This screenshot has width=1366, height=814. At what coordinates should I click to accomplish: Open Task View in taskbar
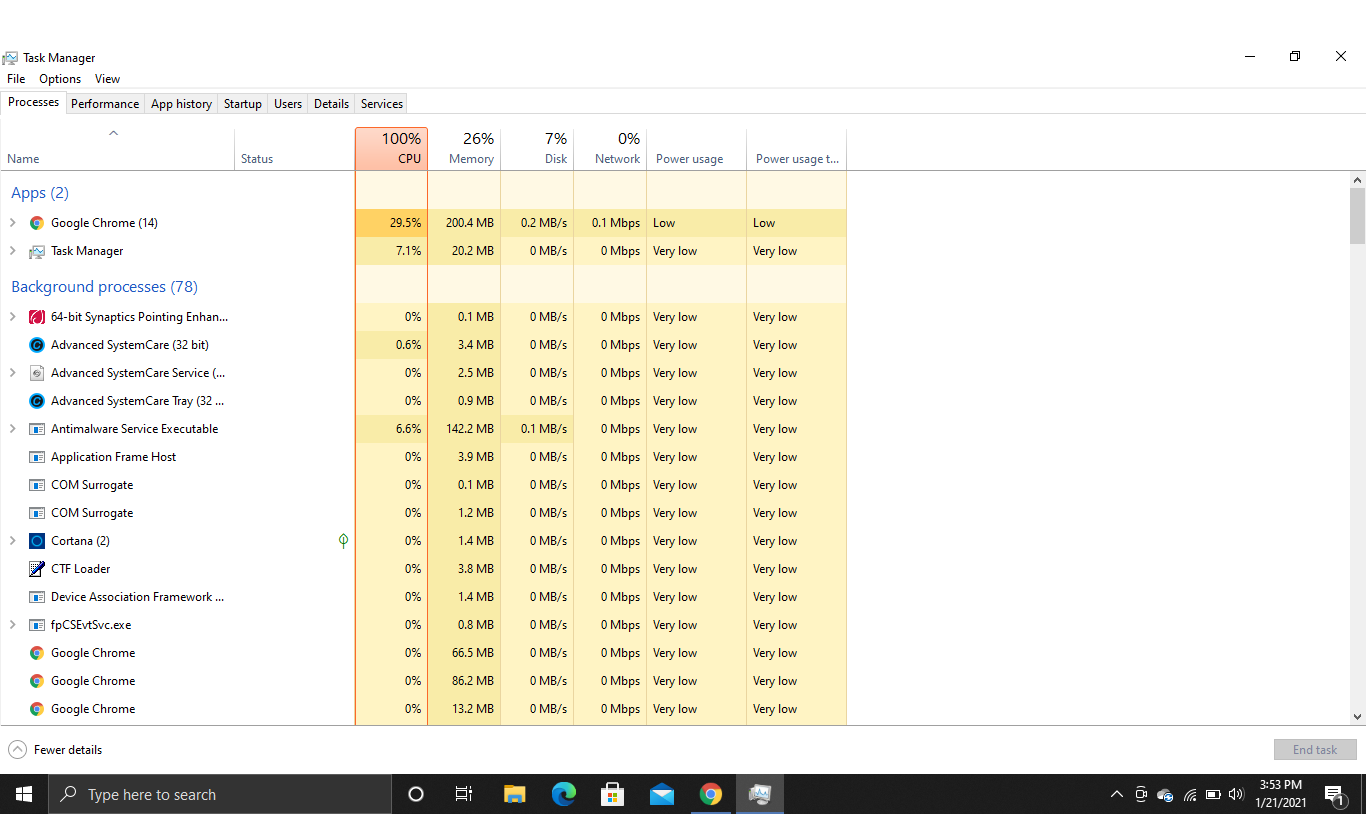pyautogui.click(x=464, y=794)
